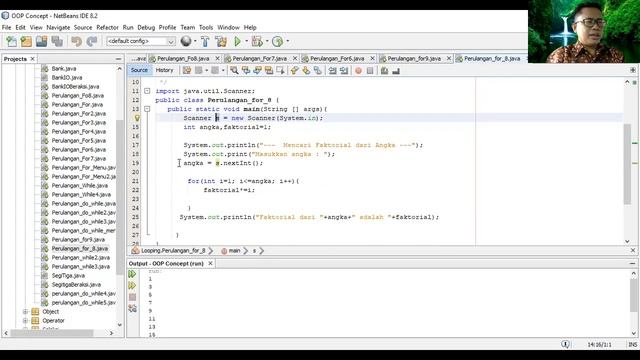Image resolution: width=640 pixels, height=360 pixels.
Task: Click the editor vertical scrollbar thumb
Action: [627, 163]
